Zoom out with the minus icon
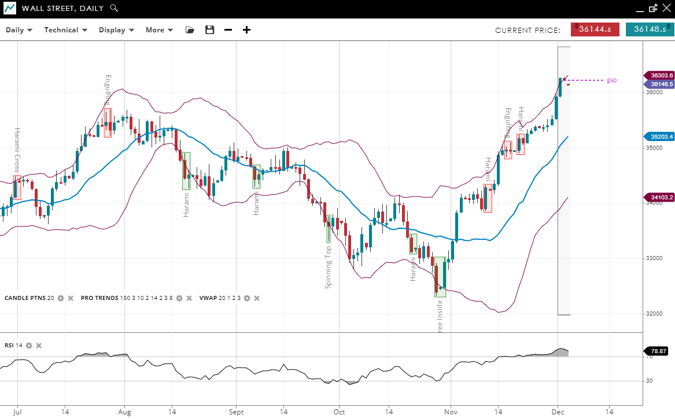 [x=228, y=30]
